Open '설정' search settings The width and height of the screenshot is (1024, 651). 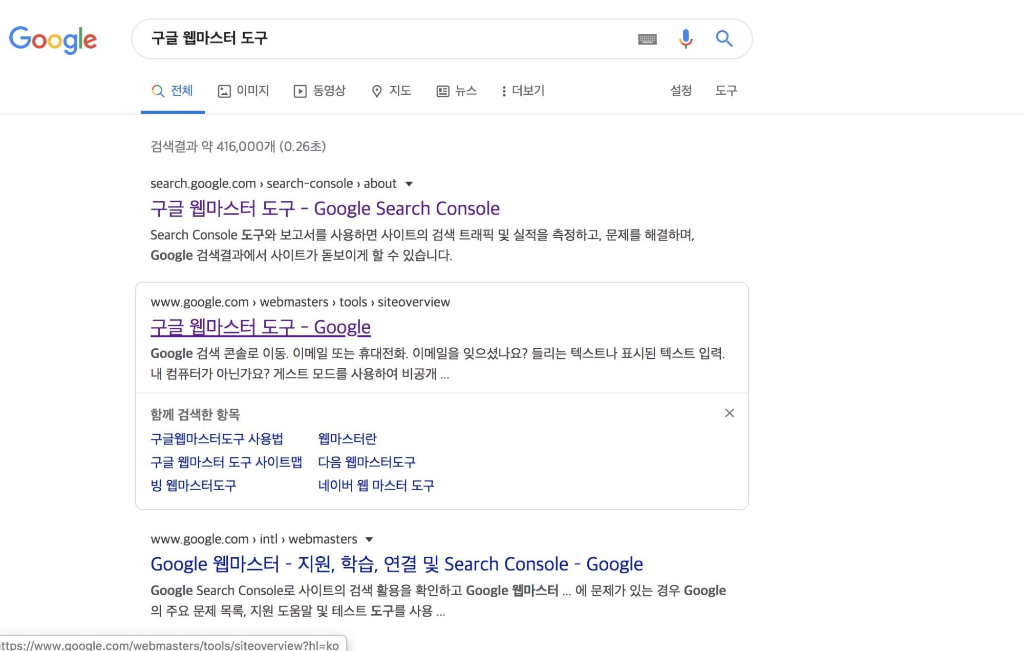(680, 91)
